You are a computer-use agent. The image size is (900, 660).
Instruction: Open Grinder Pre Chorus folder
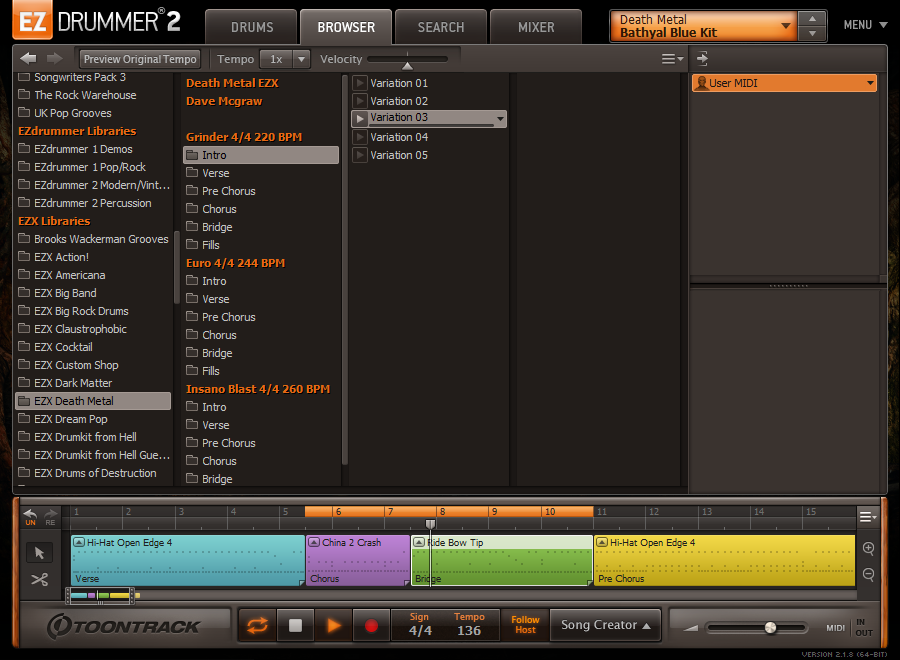pyautogui.click(x=261, y=191)
